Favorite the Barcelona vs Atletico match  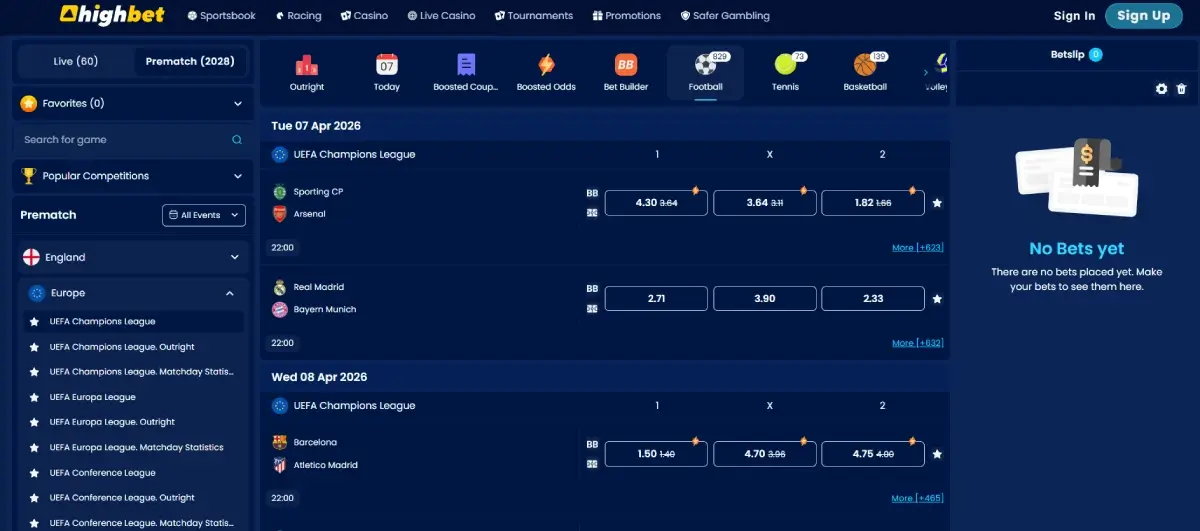937,454
